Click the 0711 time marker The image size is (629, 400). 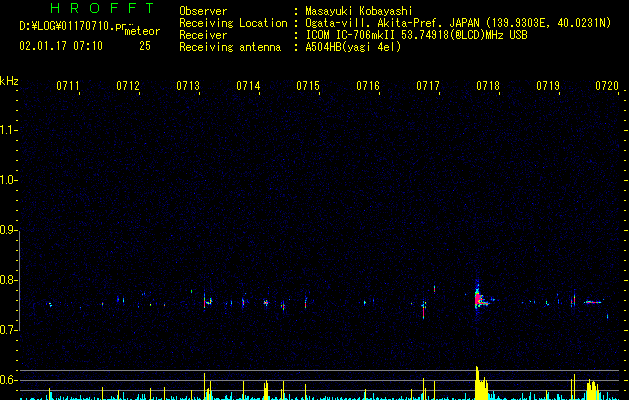pos(68,86)
